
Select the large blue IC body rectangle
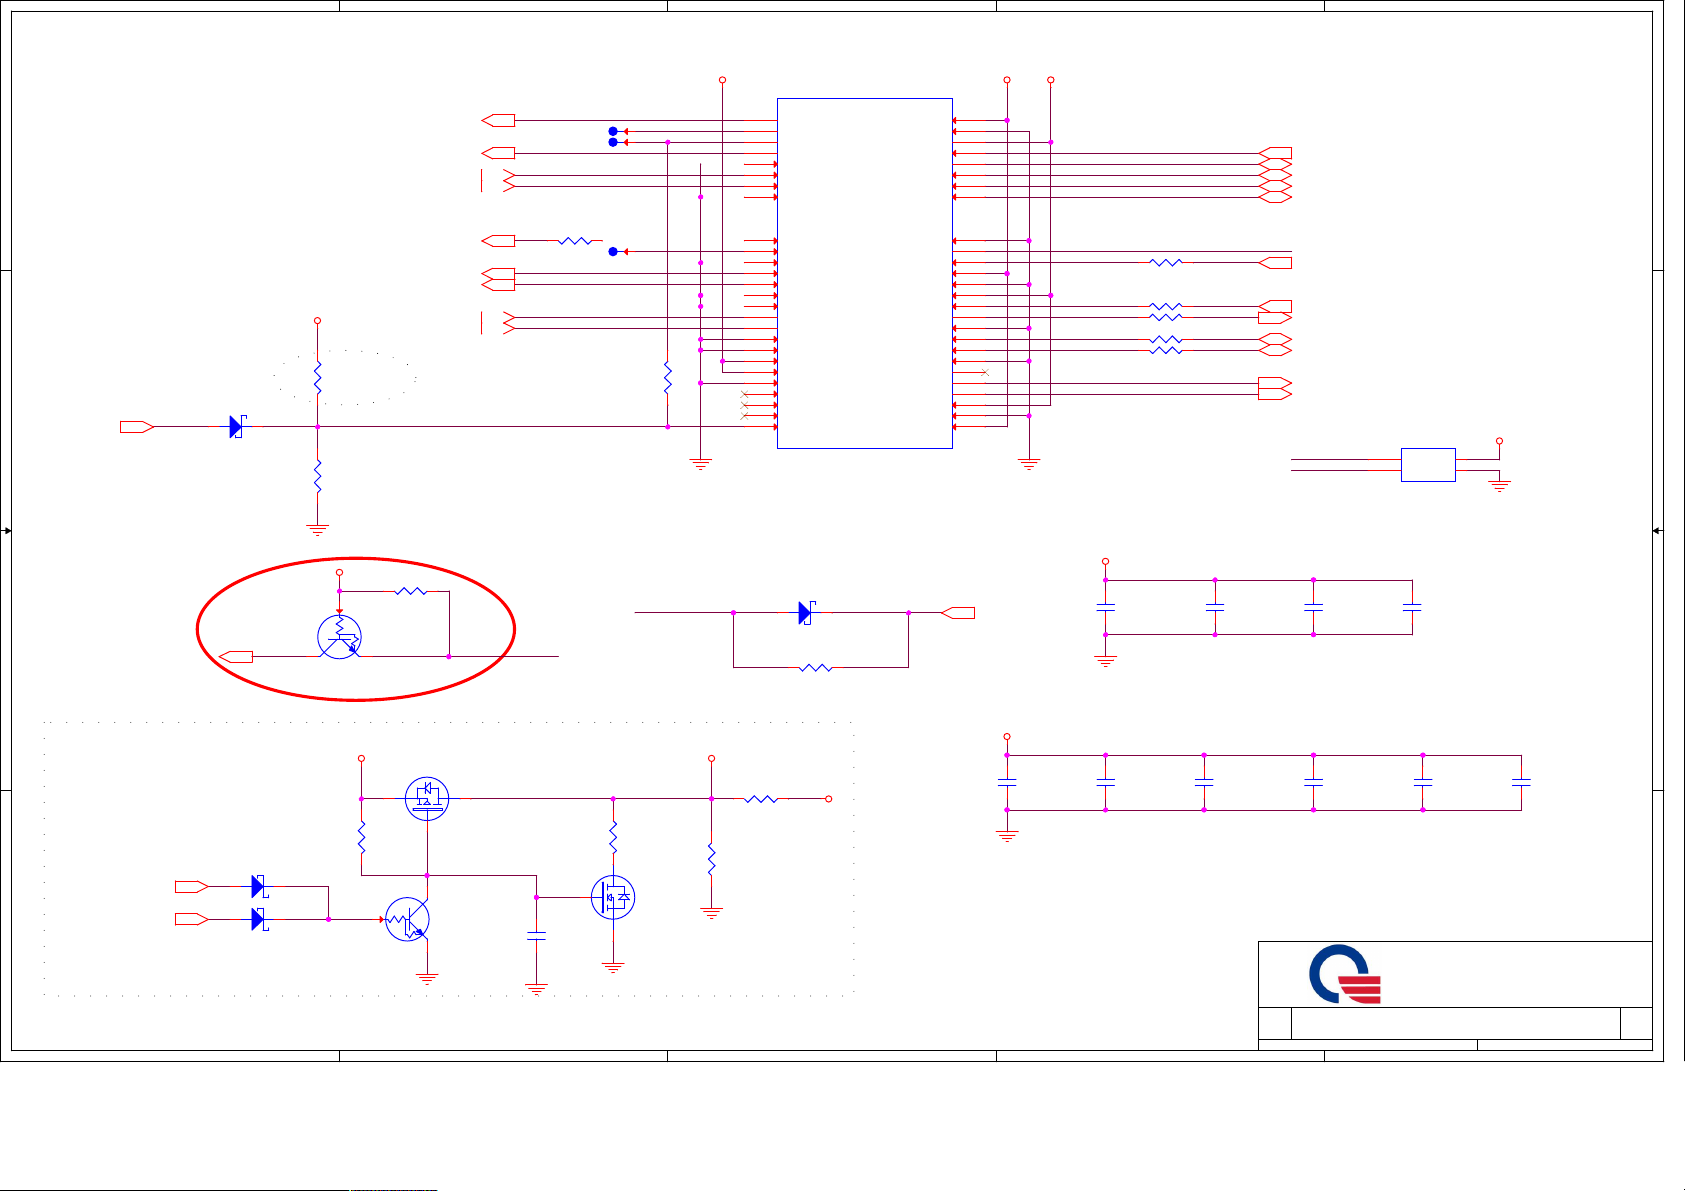865,273
